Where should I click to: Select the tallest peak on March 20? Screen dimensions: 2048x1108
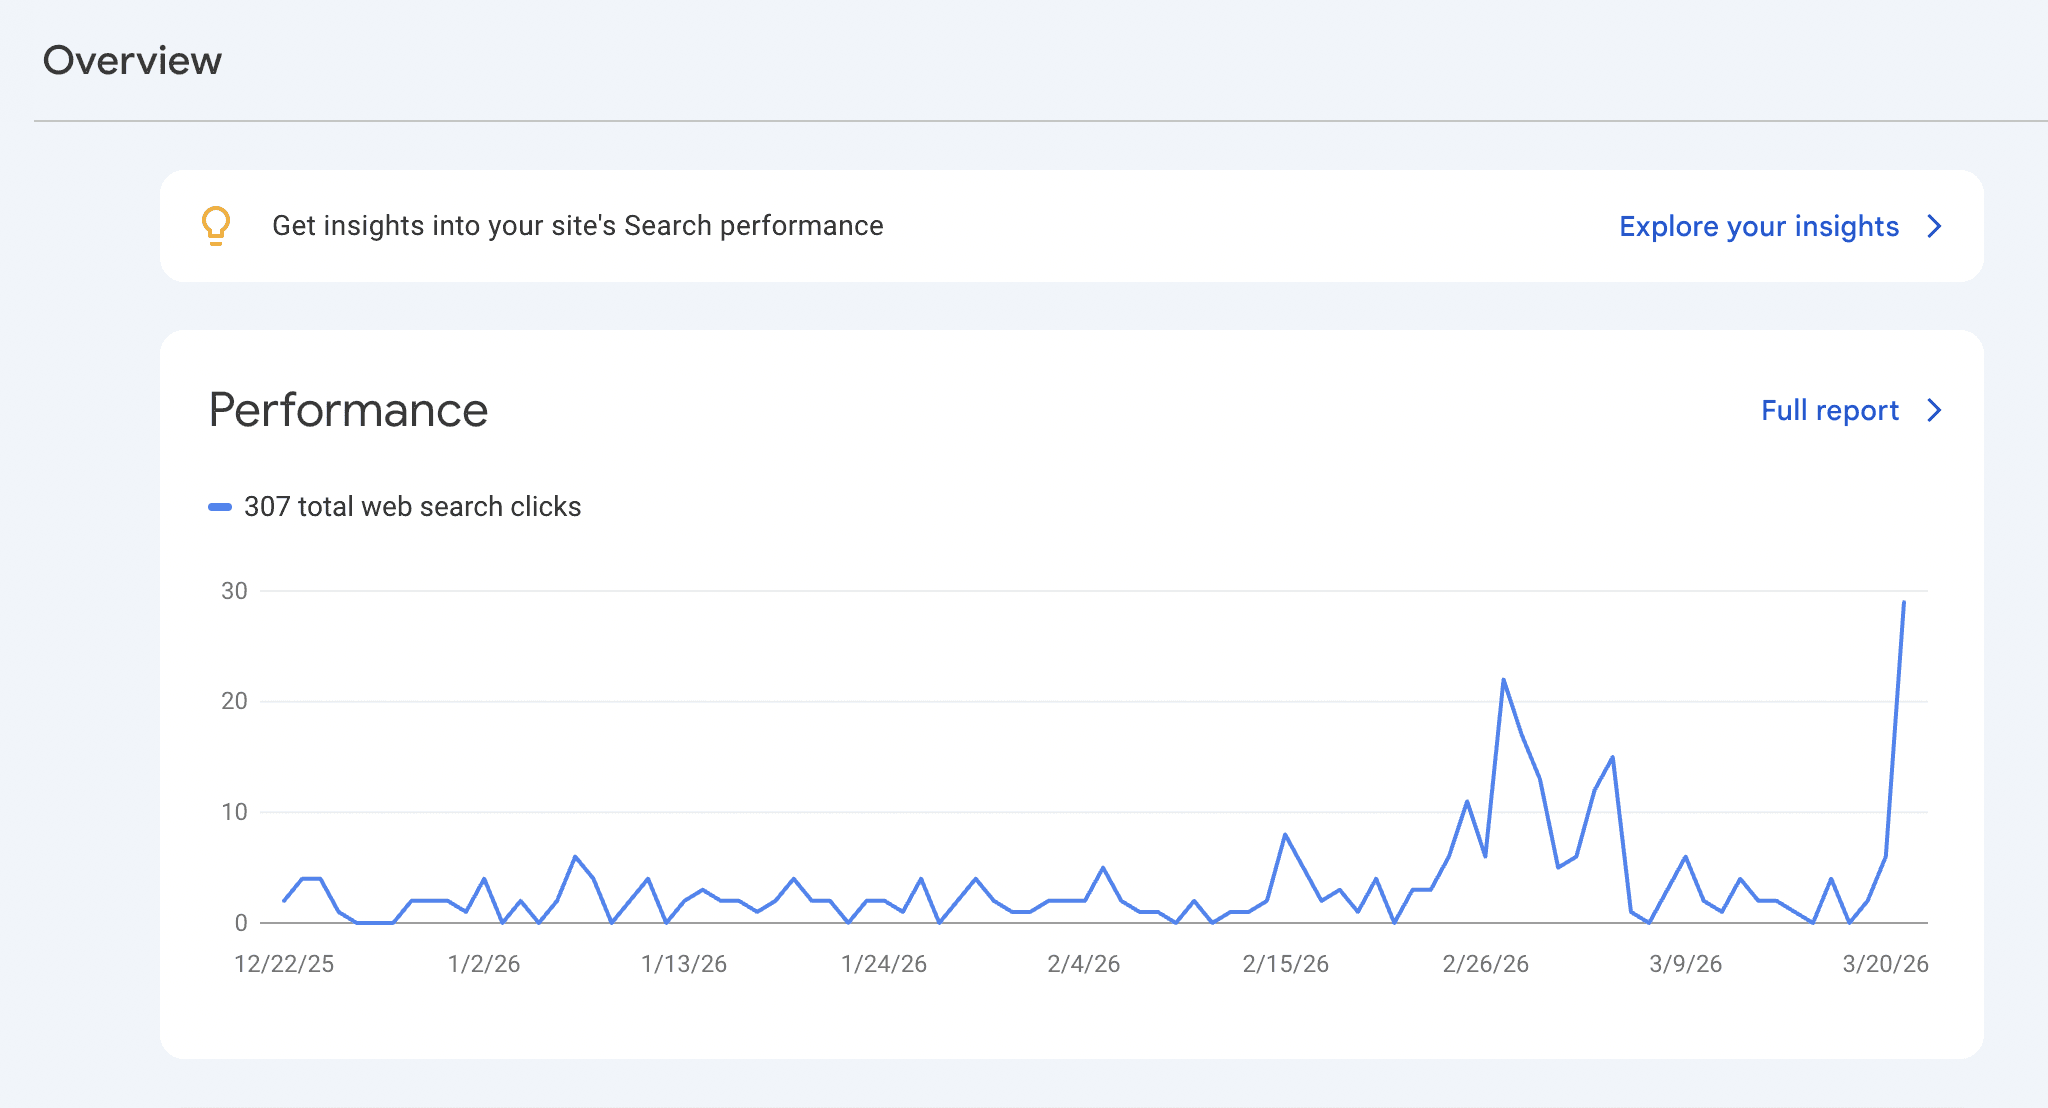click(x=1903, y=604)
